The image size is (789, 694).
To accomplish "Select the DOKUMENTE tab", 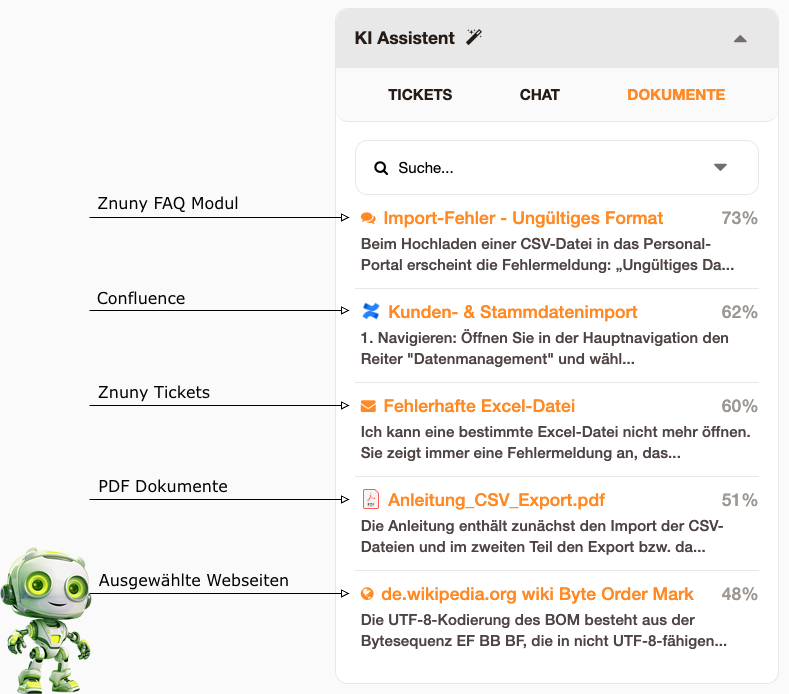I will click(x=676, y=95).
